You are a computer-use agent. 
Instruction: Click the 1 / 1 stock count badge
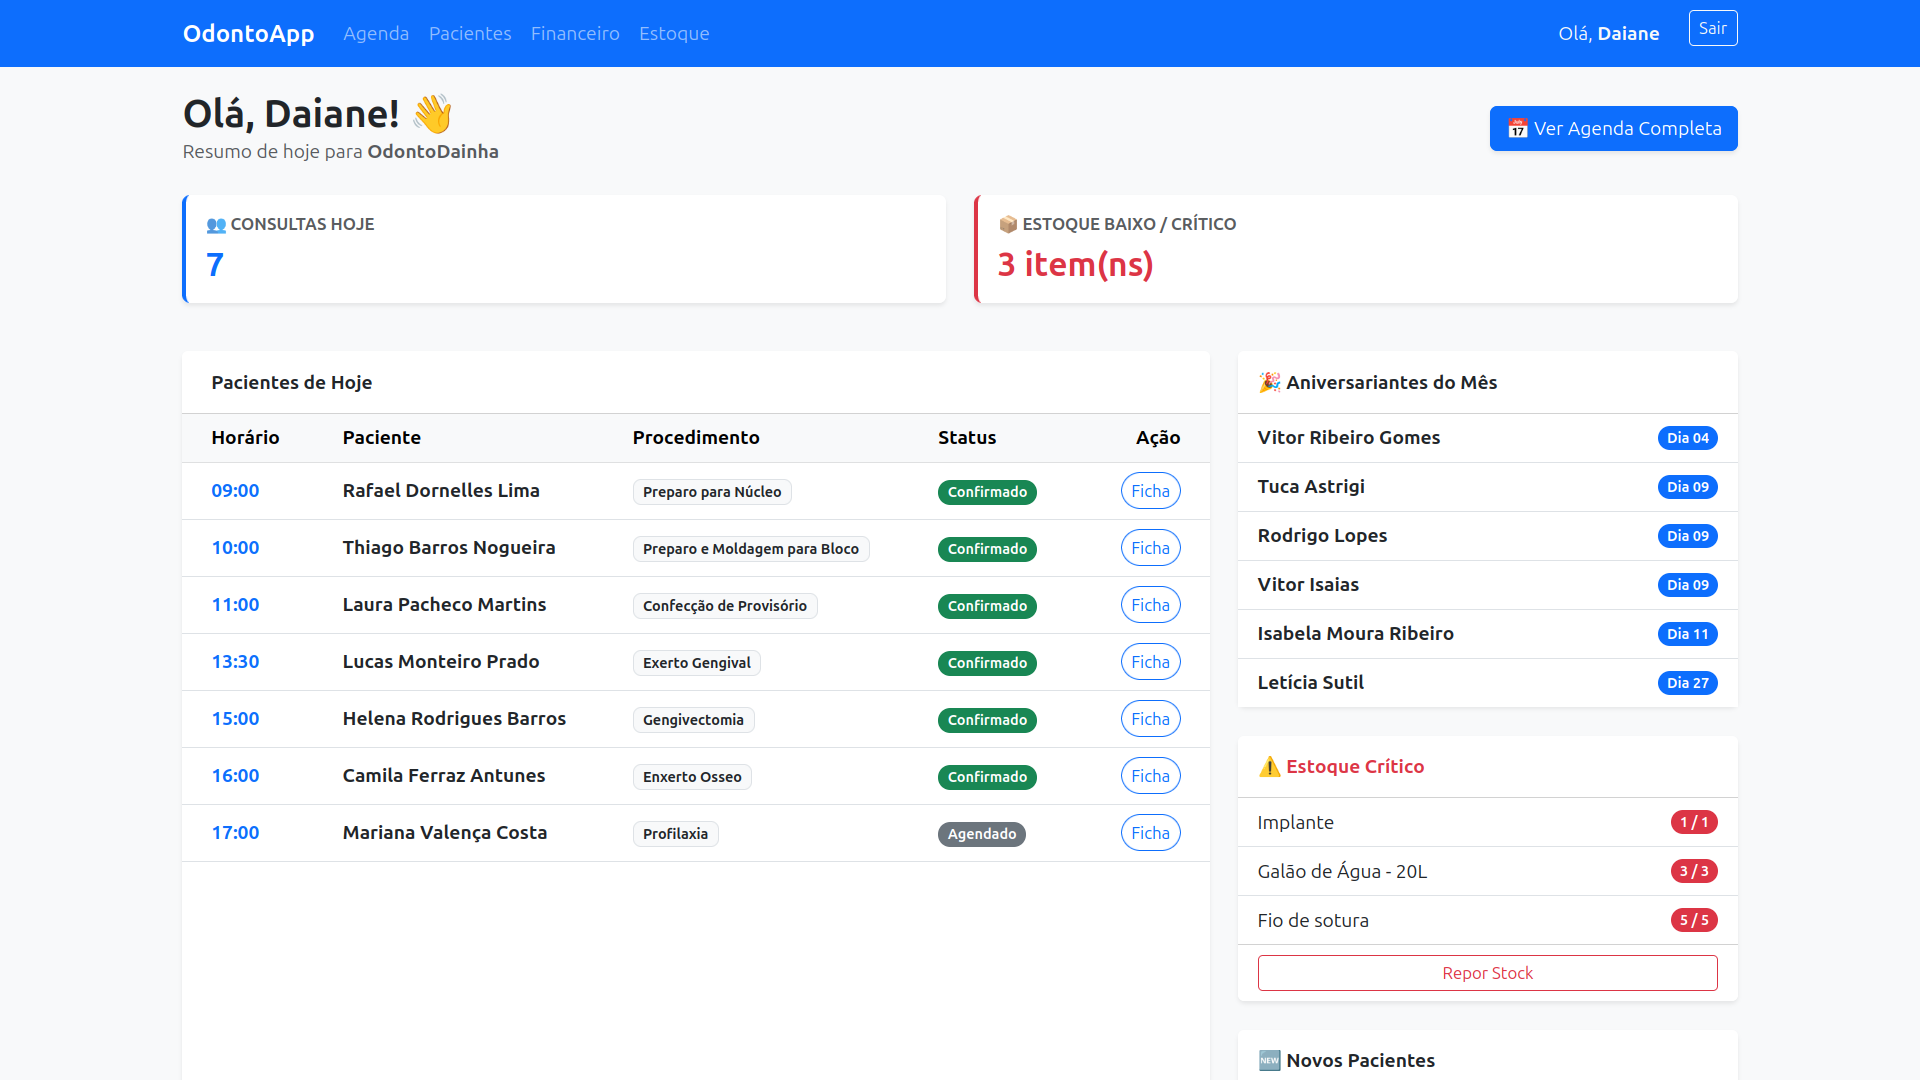[x=1694, y=822]
